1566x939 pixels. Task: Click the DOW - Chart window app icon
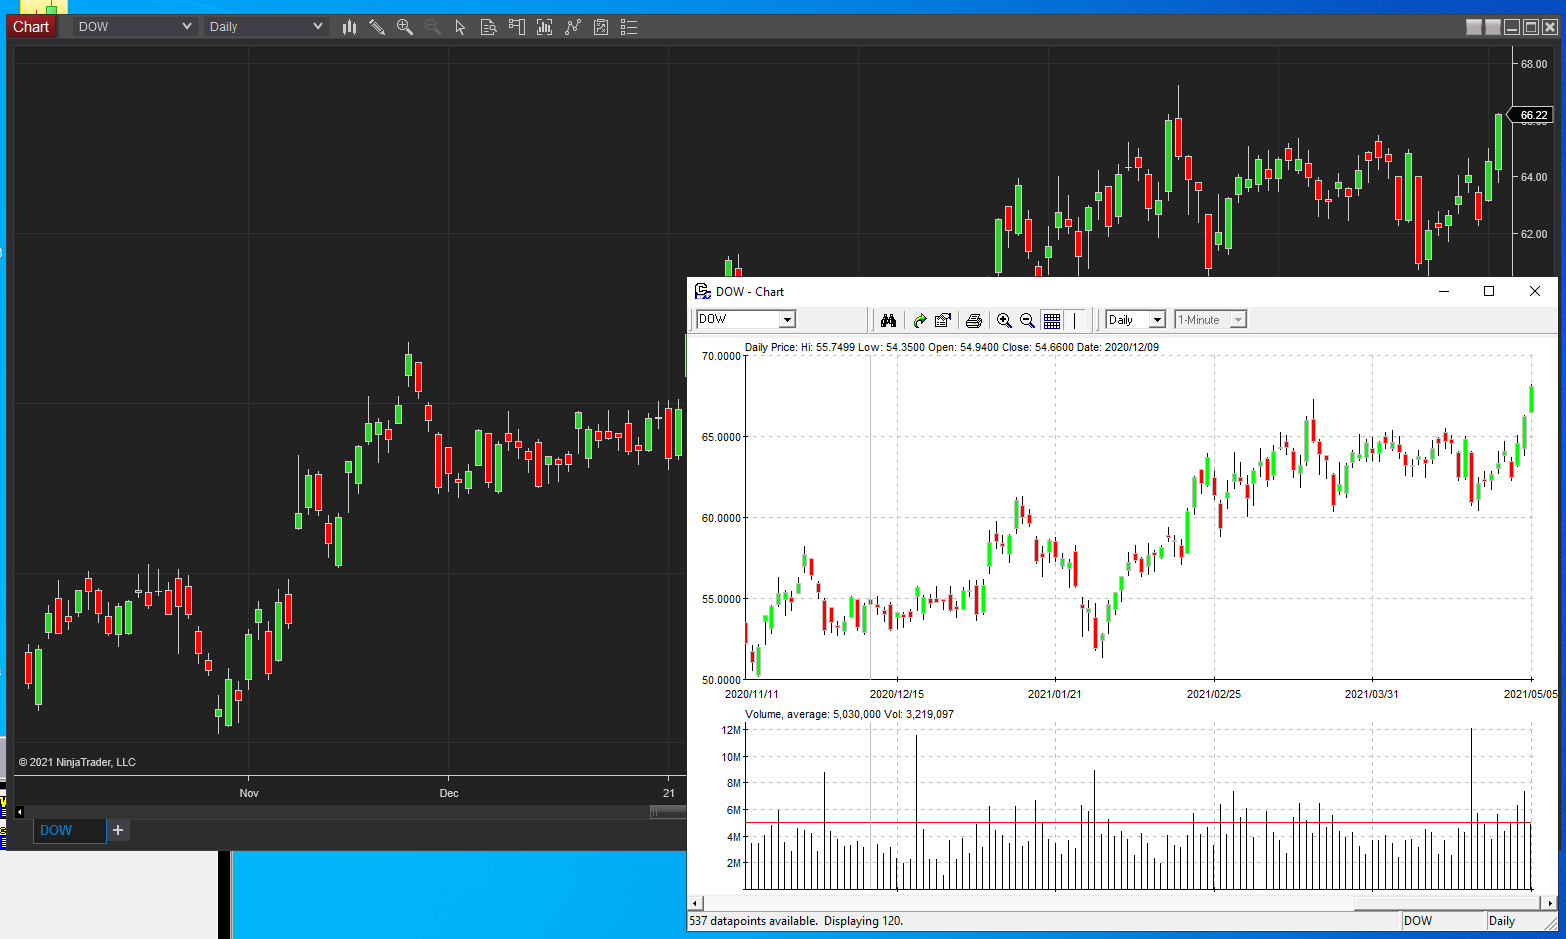point(702,291)
